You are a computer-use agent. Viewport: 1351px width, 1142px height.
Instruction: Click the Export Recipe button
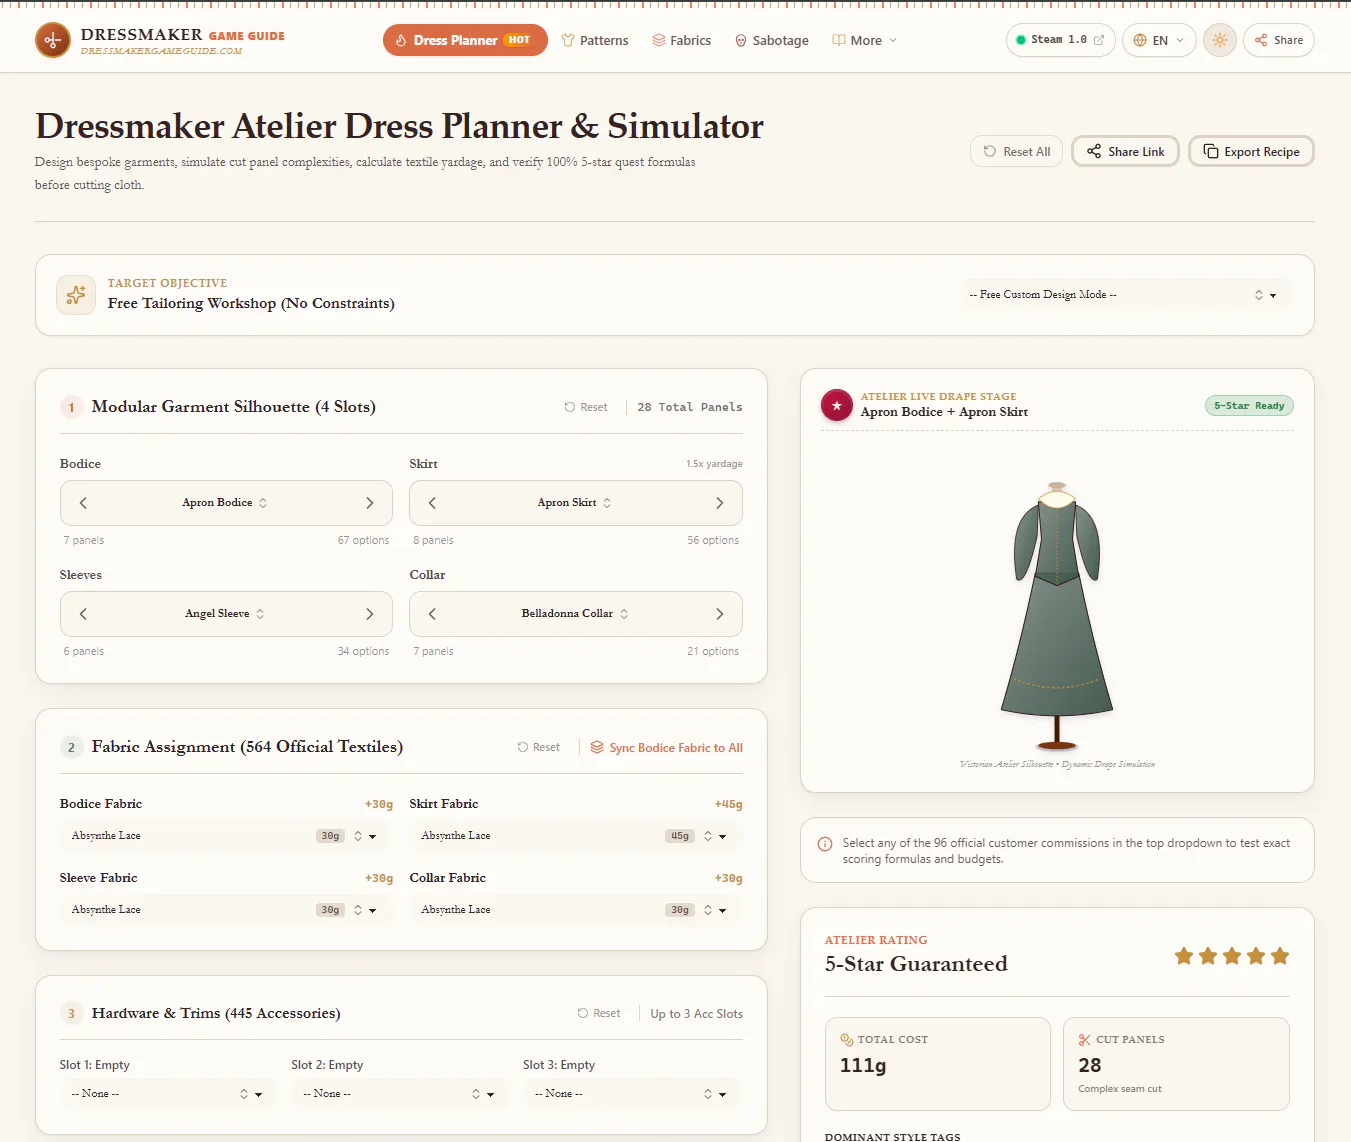pyautogui.click(x=1251, y=151)
